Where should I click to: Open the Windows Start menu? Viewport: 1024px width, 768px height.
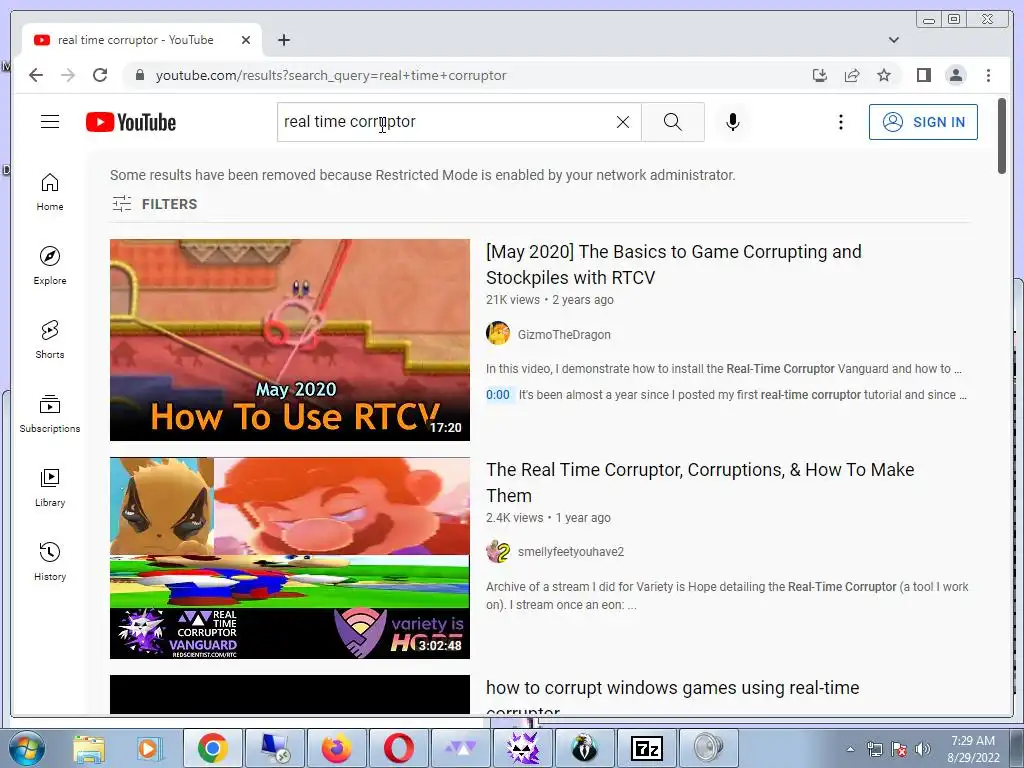coord(27,748)
